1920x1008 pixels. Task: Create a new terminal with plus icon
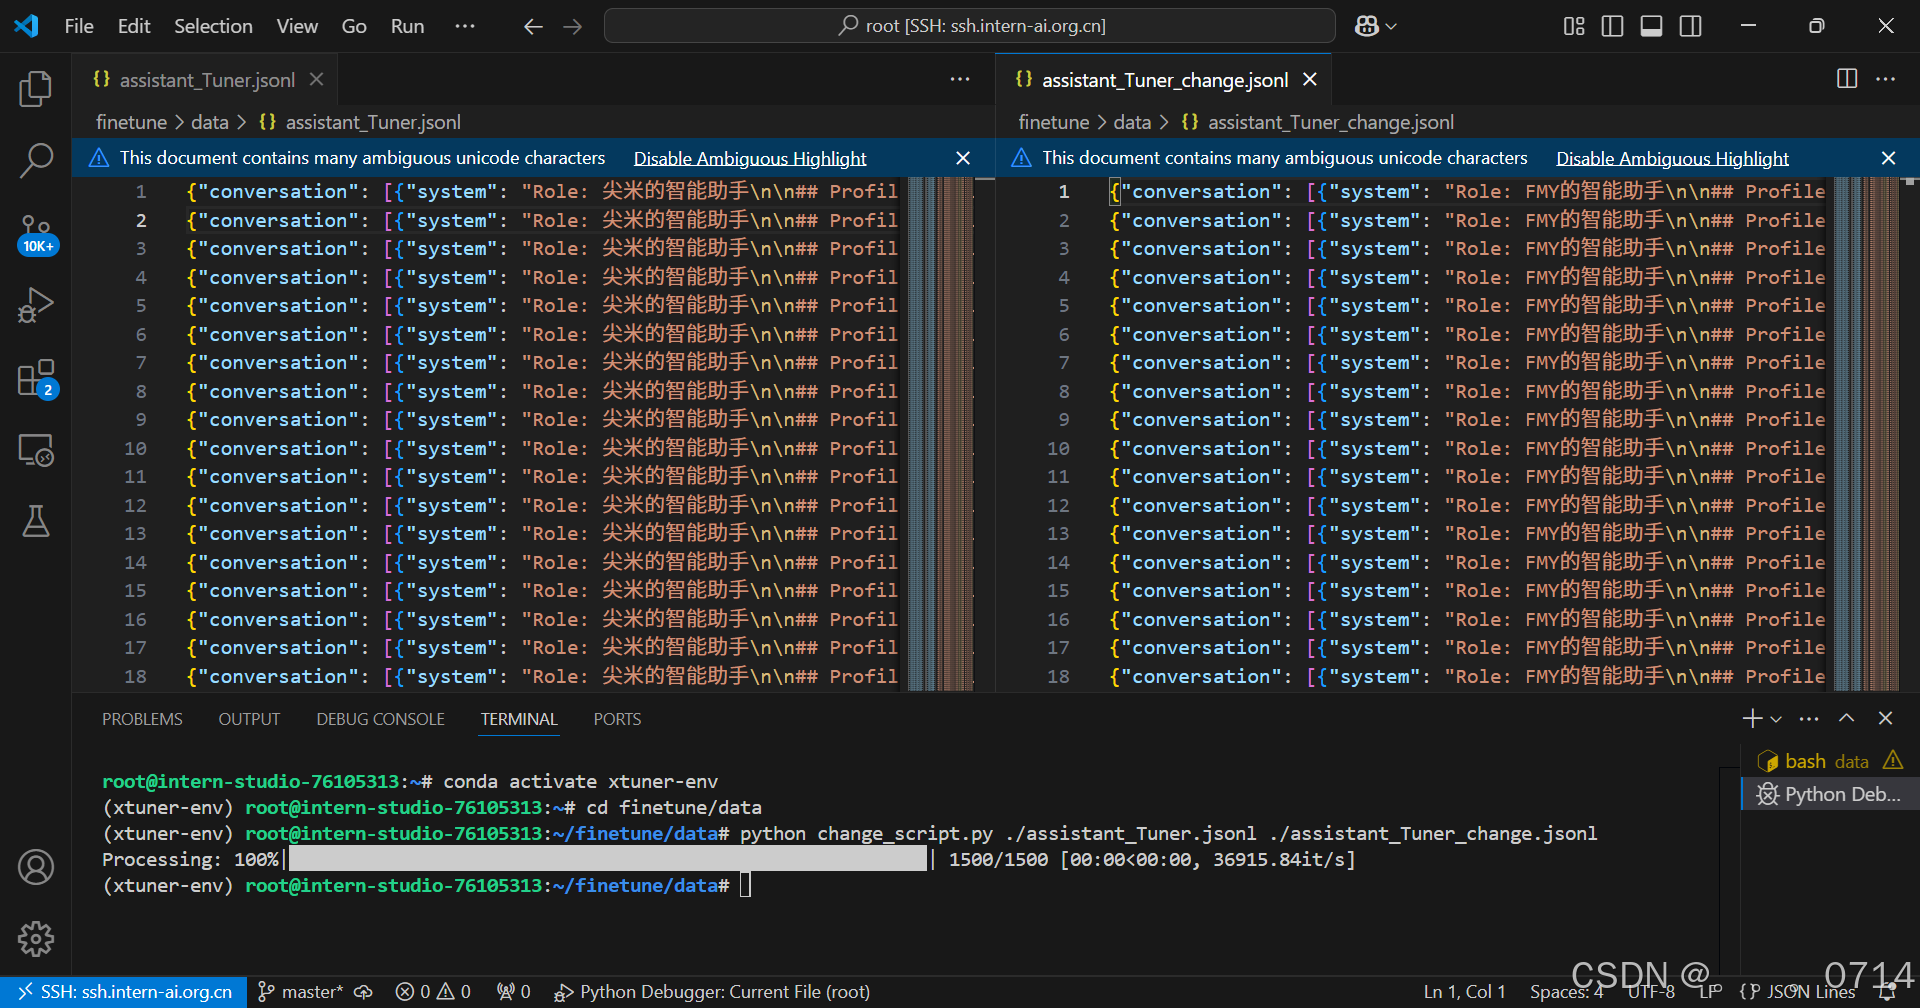1752,718
